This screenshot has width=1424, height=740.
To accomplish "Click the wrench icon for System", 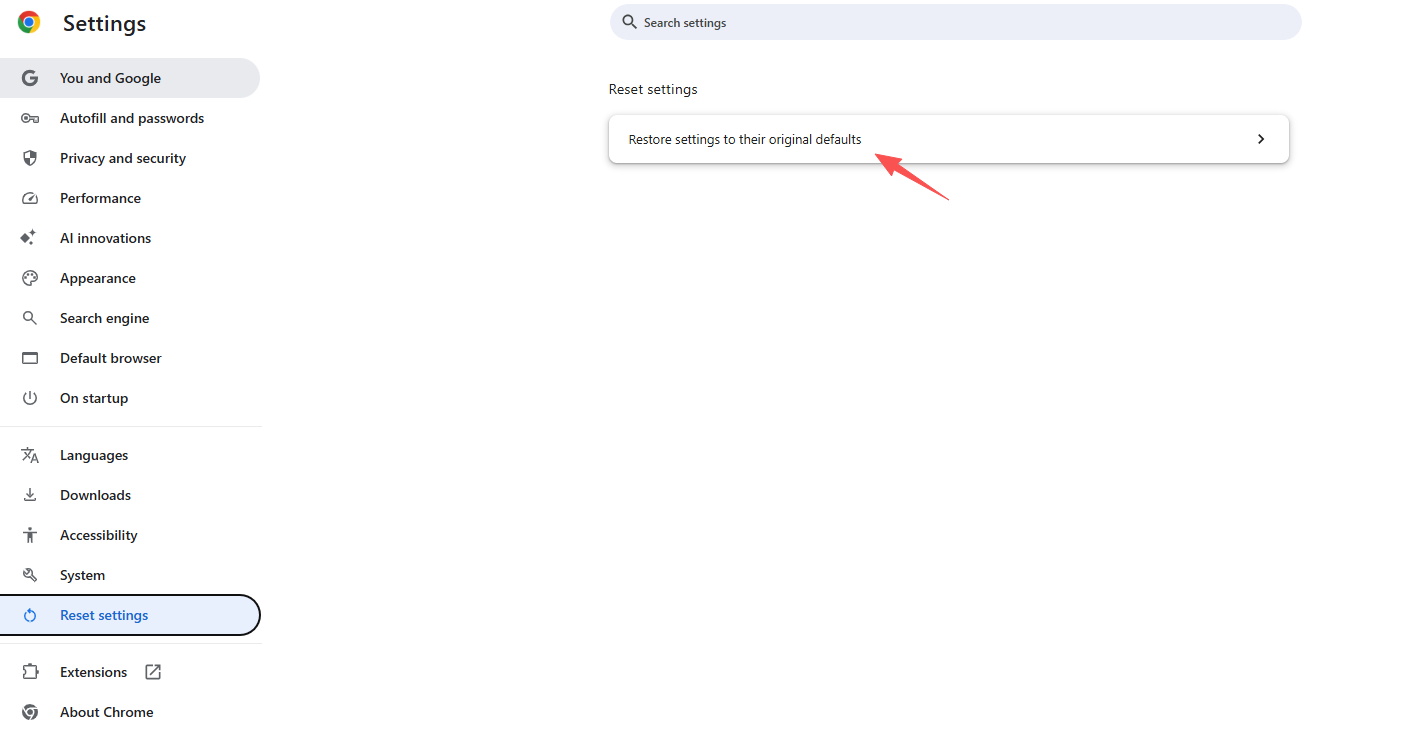I will click(30, 575).
